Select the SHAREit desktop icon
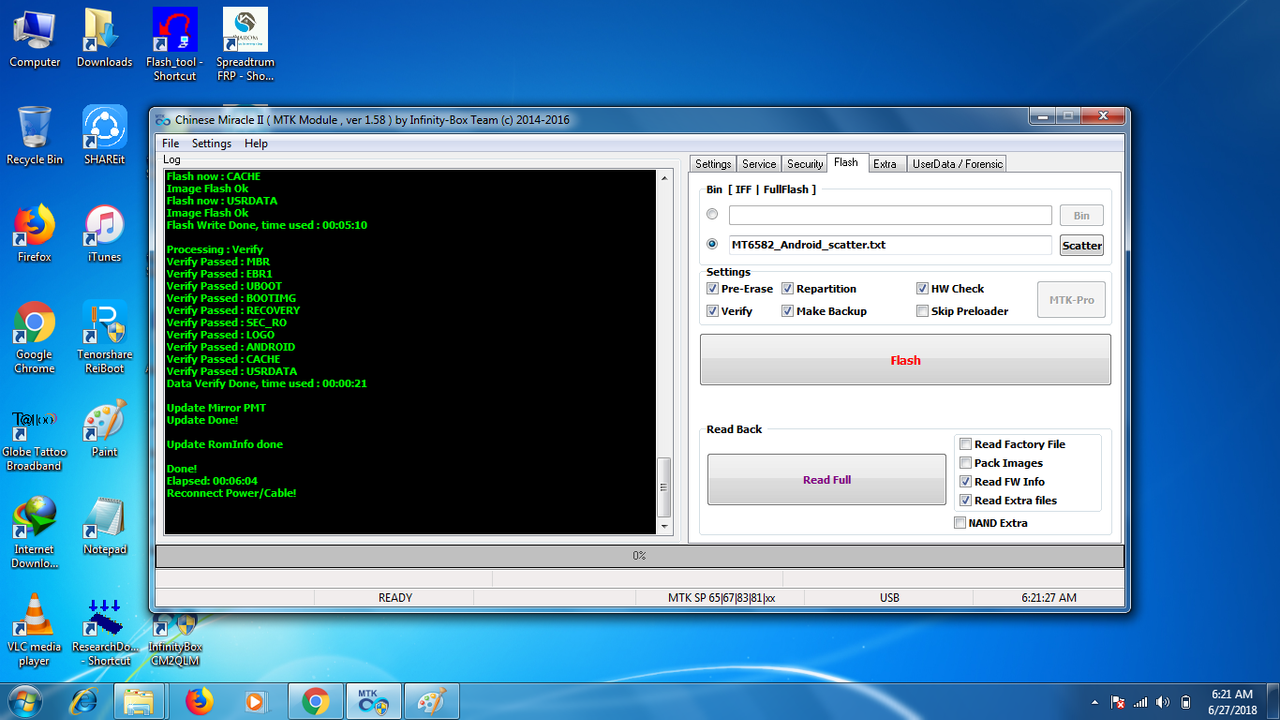The image size is (1280, 720). 104,136
